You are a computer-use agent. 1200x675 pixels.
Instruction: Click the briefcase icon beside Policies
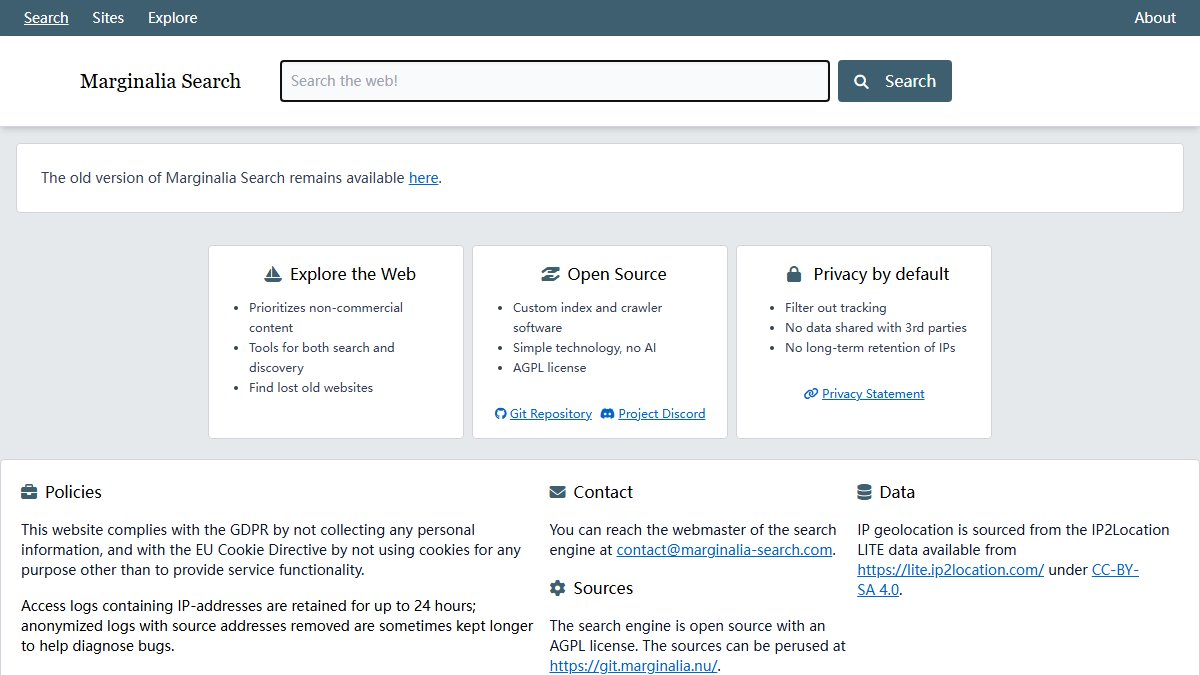click(x=29, y=492)
